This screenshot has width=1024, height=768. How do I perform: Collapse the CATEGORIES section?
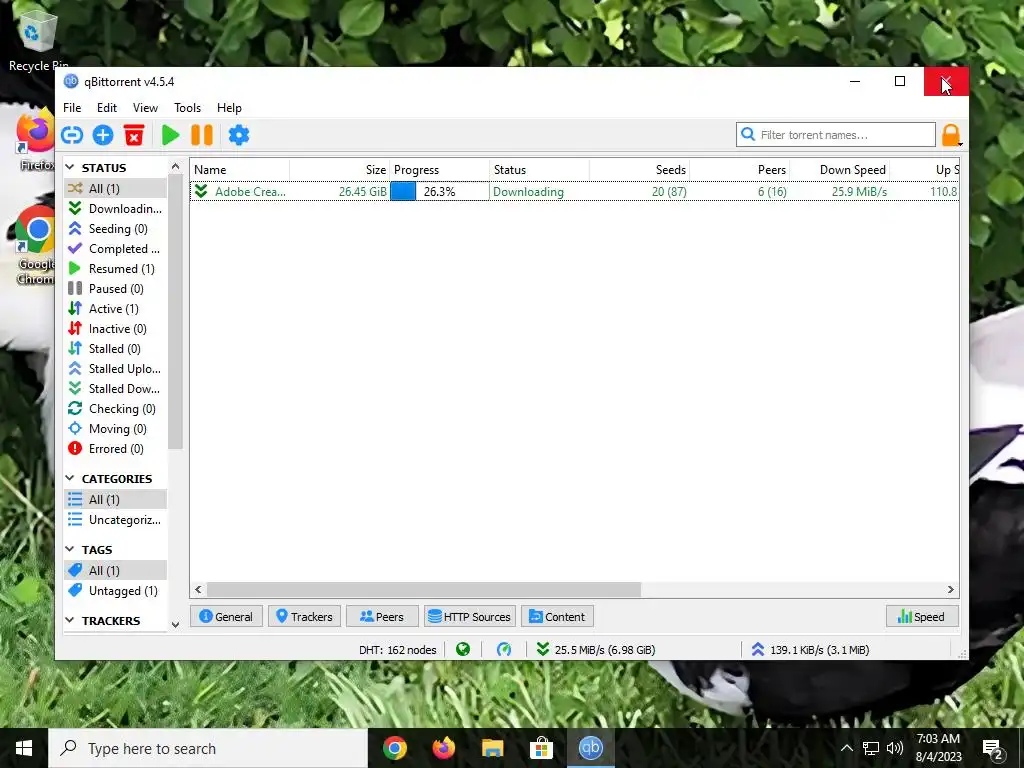coord(70,479)
